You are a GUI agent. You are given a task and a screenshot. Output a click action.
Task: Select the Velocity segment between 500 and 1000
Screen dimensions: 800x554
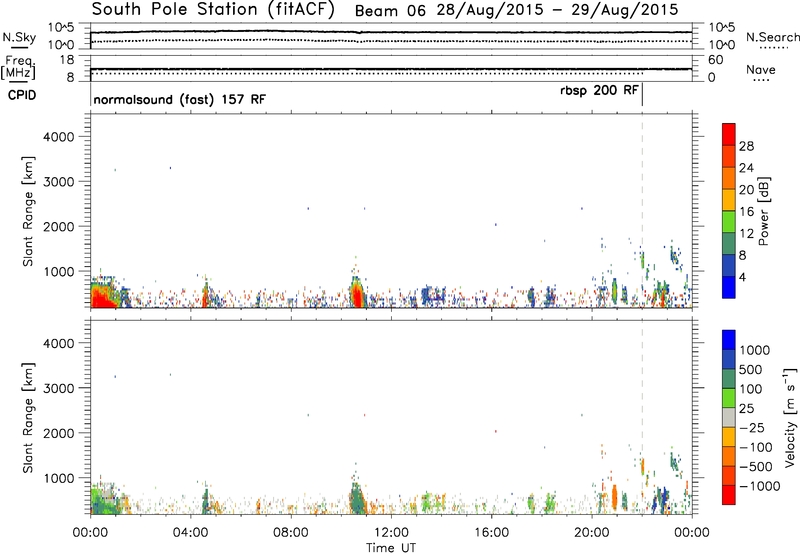click(x=729, y=359)
